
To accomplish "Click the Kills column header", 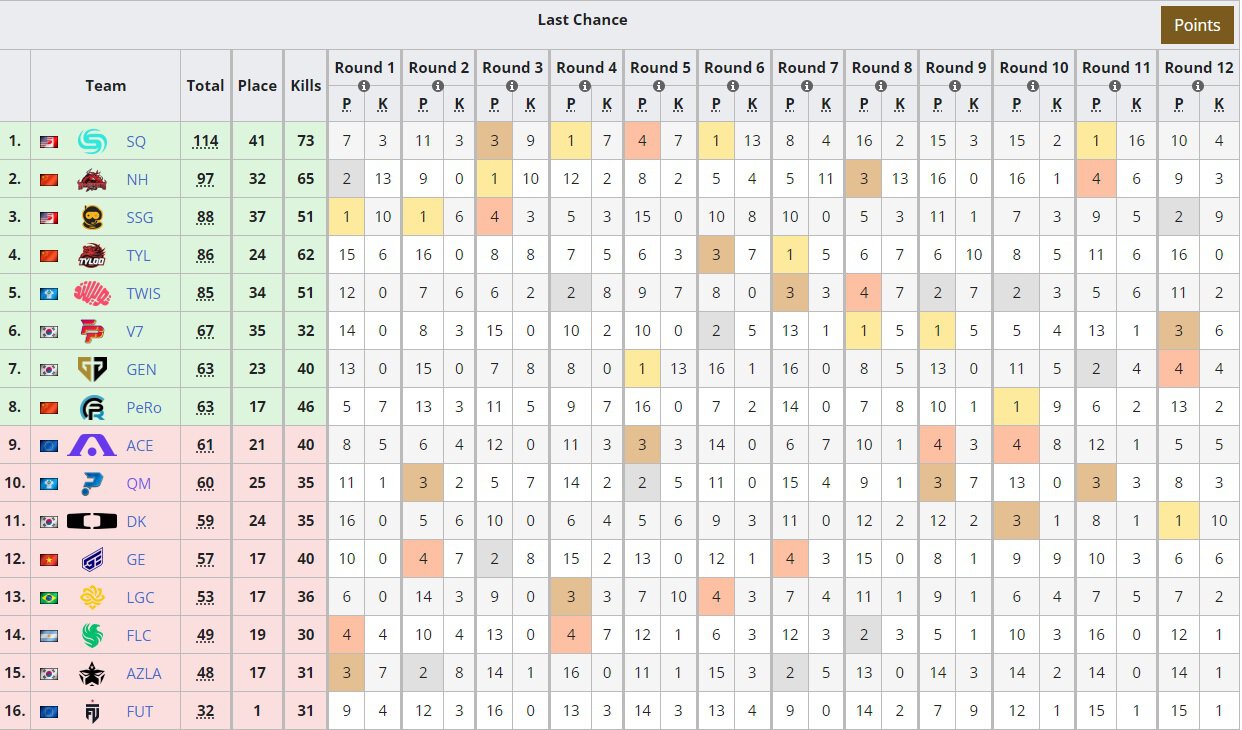I will [306, 85].
